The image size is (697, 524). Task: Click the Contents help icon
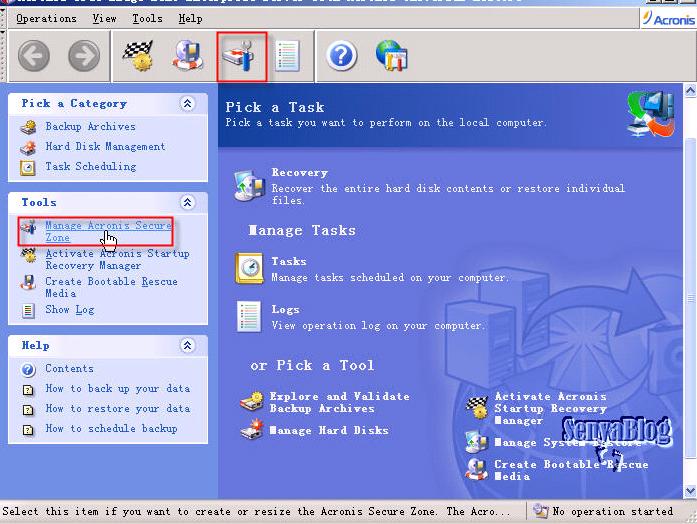[28, 369]
